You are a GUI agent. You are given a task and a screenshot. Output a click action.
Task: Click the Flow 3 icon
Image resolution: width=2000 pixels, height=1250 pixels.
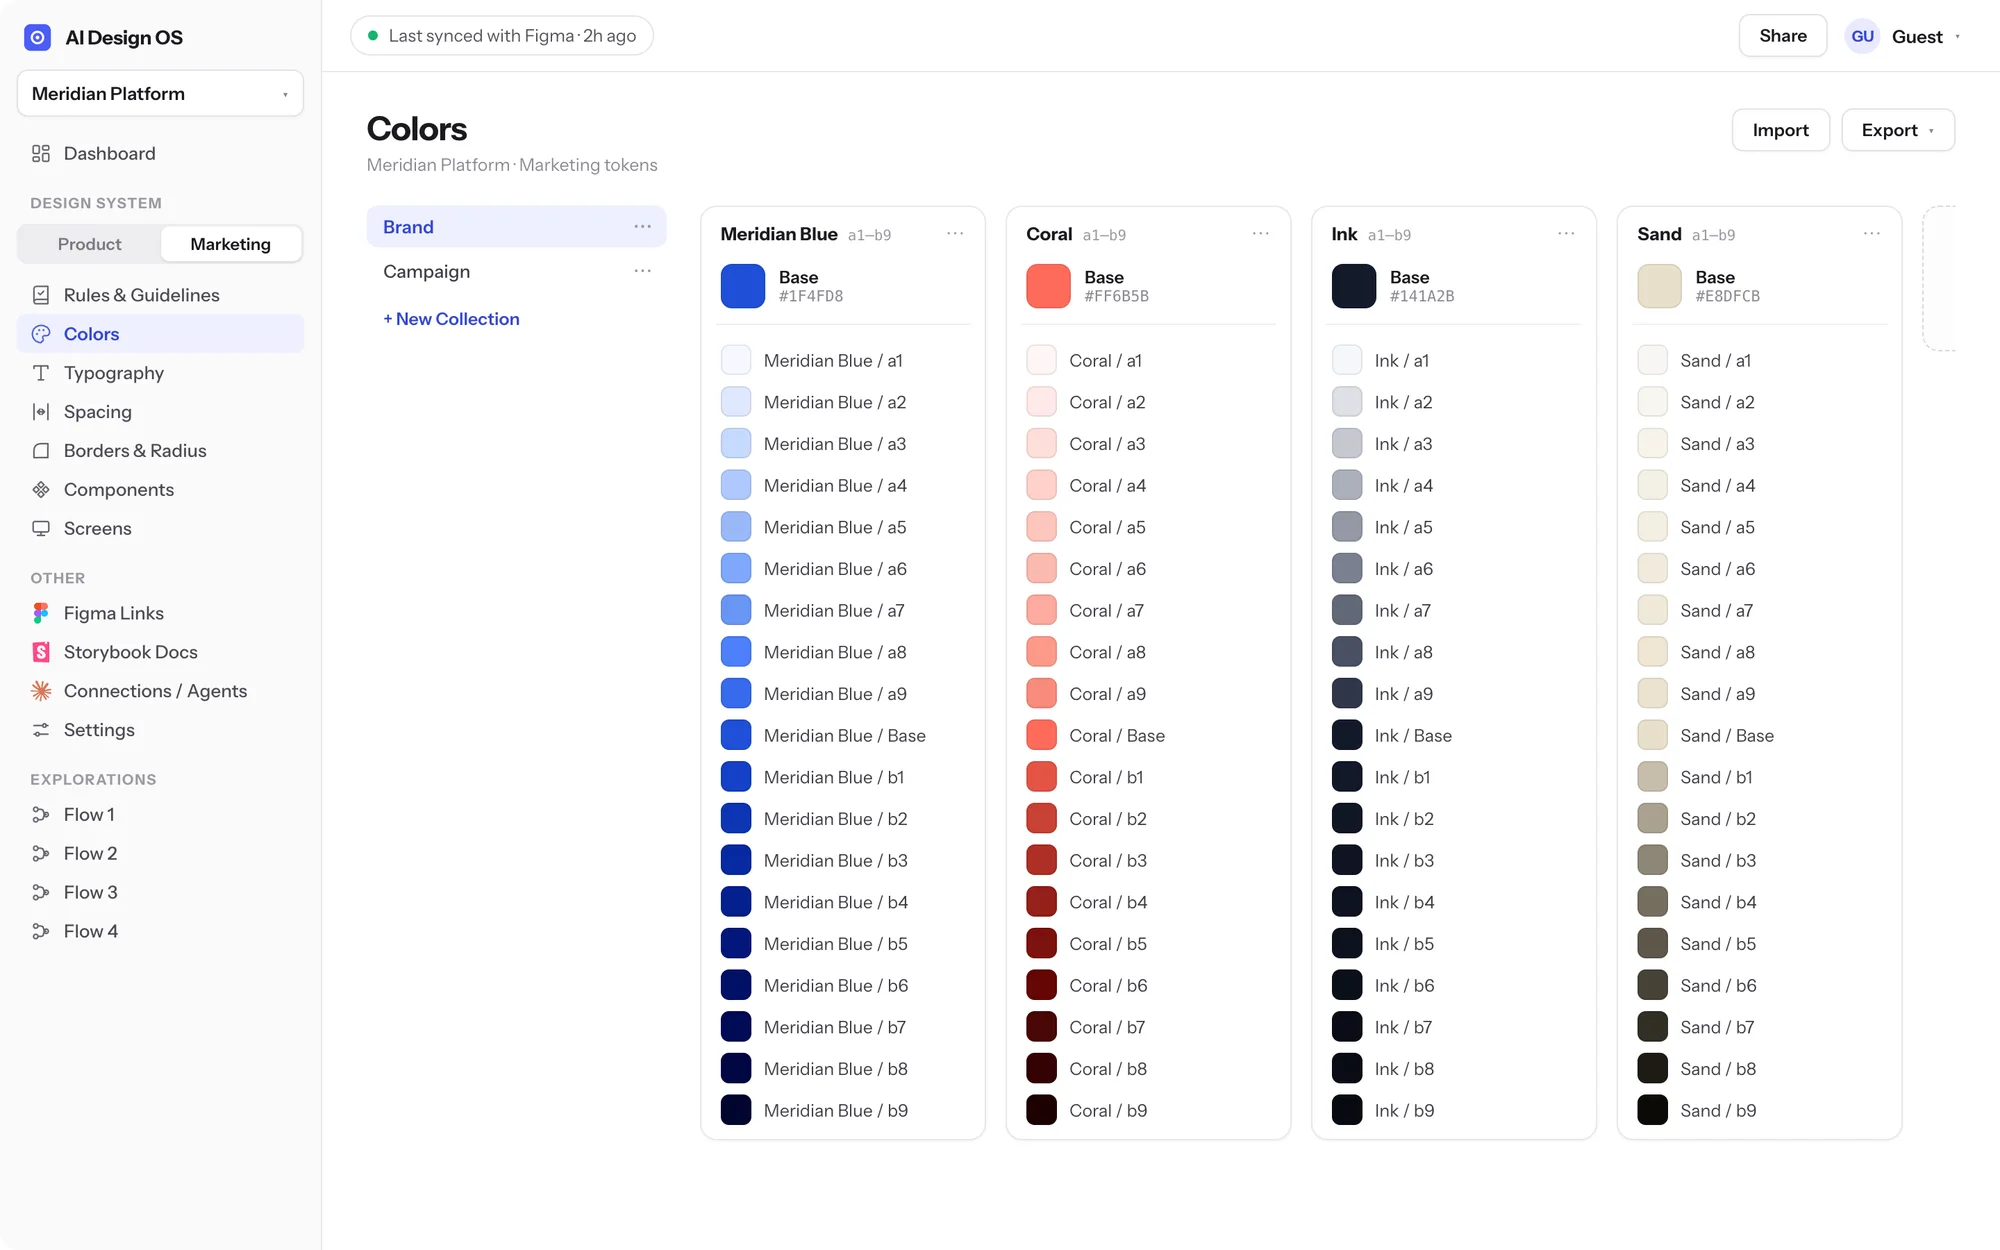41,893
